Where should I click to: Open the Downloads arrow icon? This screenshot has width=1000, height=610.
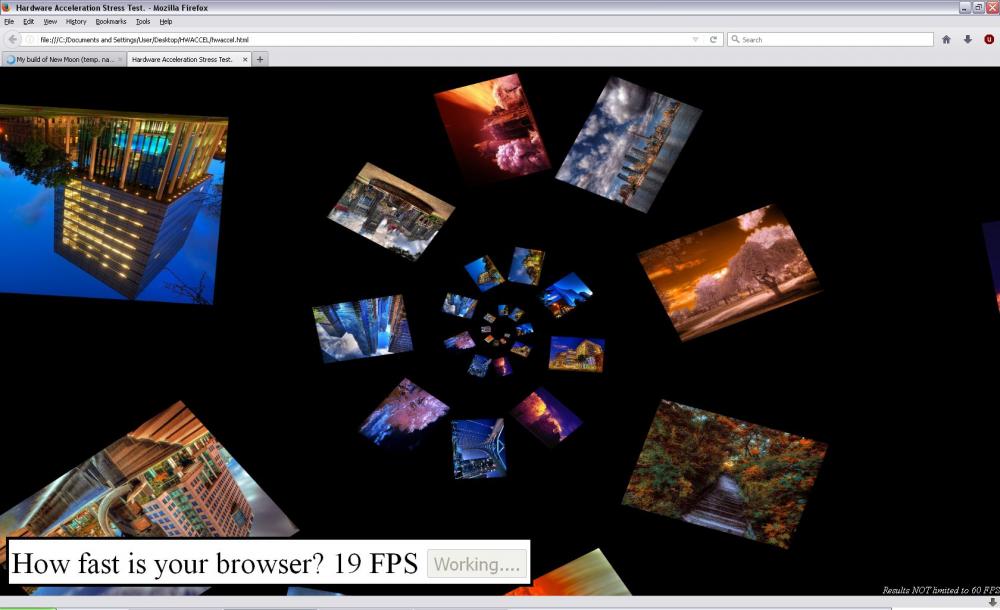pos(967,40)
